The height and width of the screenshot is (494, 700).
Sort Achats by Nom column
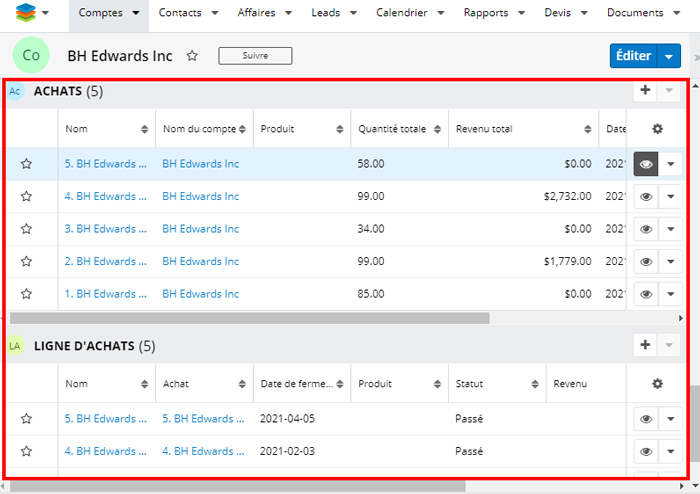[144, 129]
